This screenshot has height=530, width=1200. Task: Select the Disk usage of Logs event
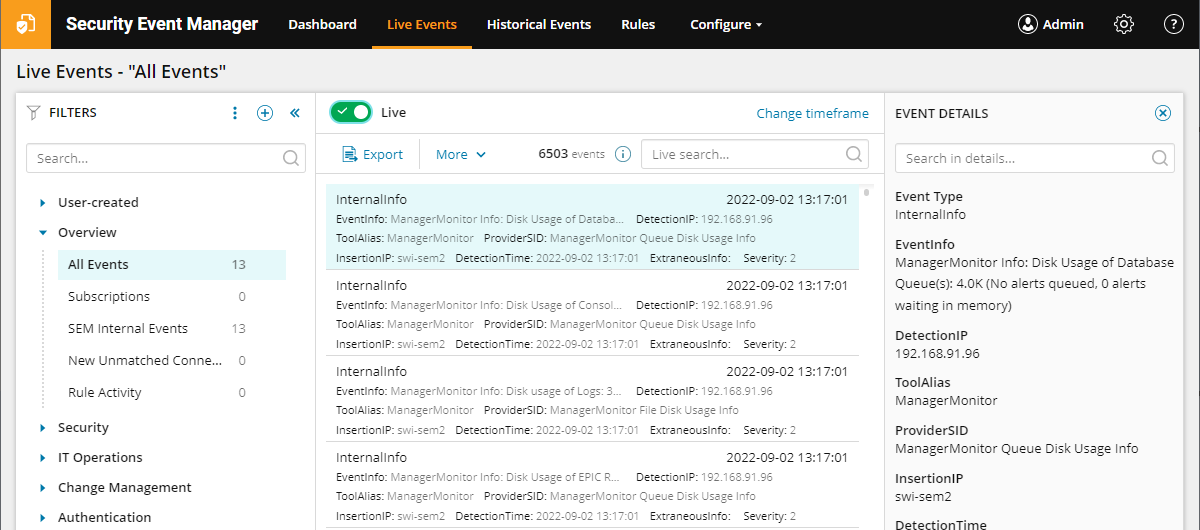[592, 400]
